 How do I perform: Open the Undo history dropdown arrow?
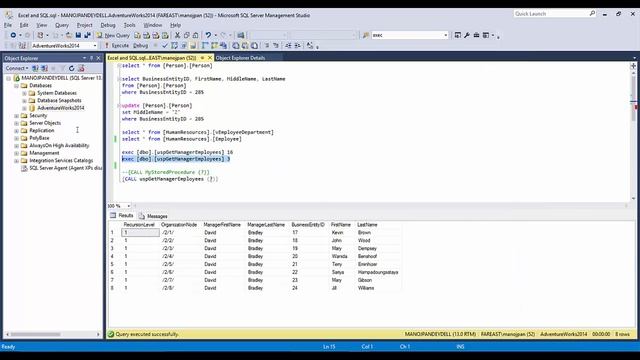coord(216,36)
